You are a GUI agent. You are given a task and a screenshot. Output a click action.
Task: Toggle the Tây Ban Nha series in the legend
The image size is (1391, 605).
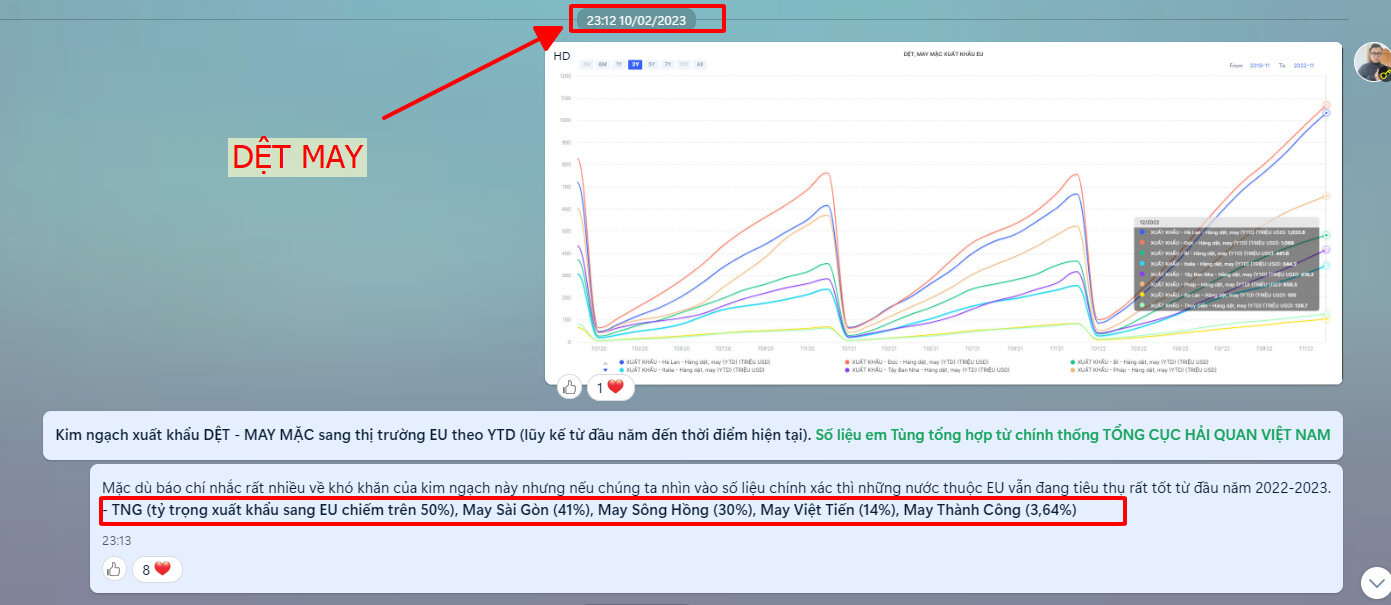[927, 370]
